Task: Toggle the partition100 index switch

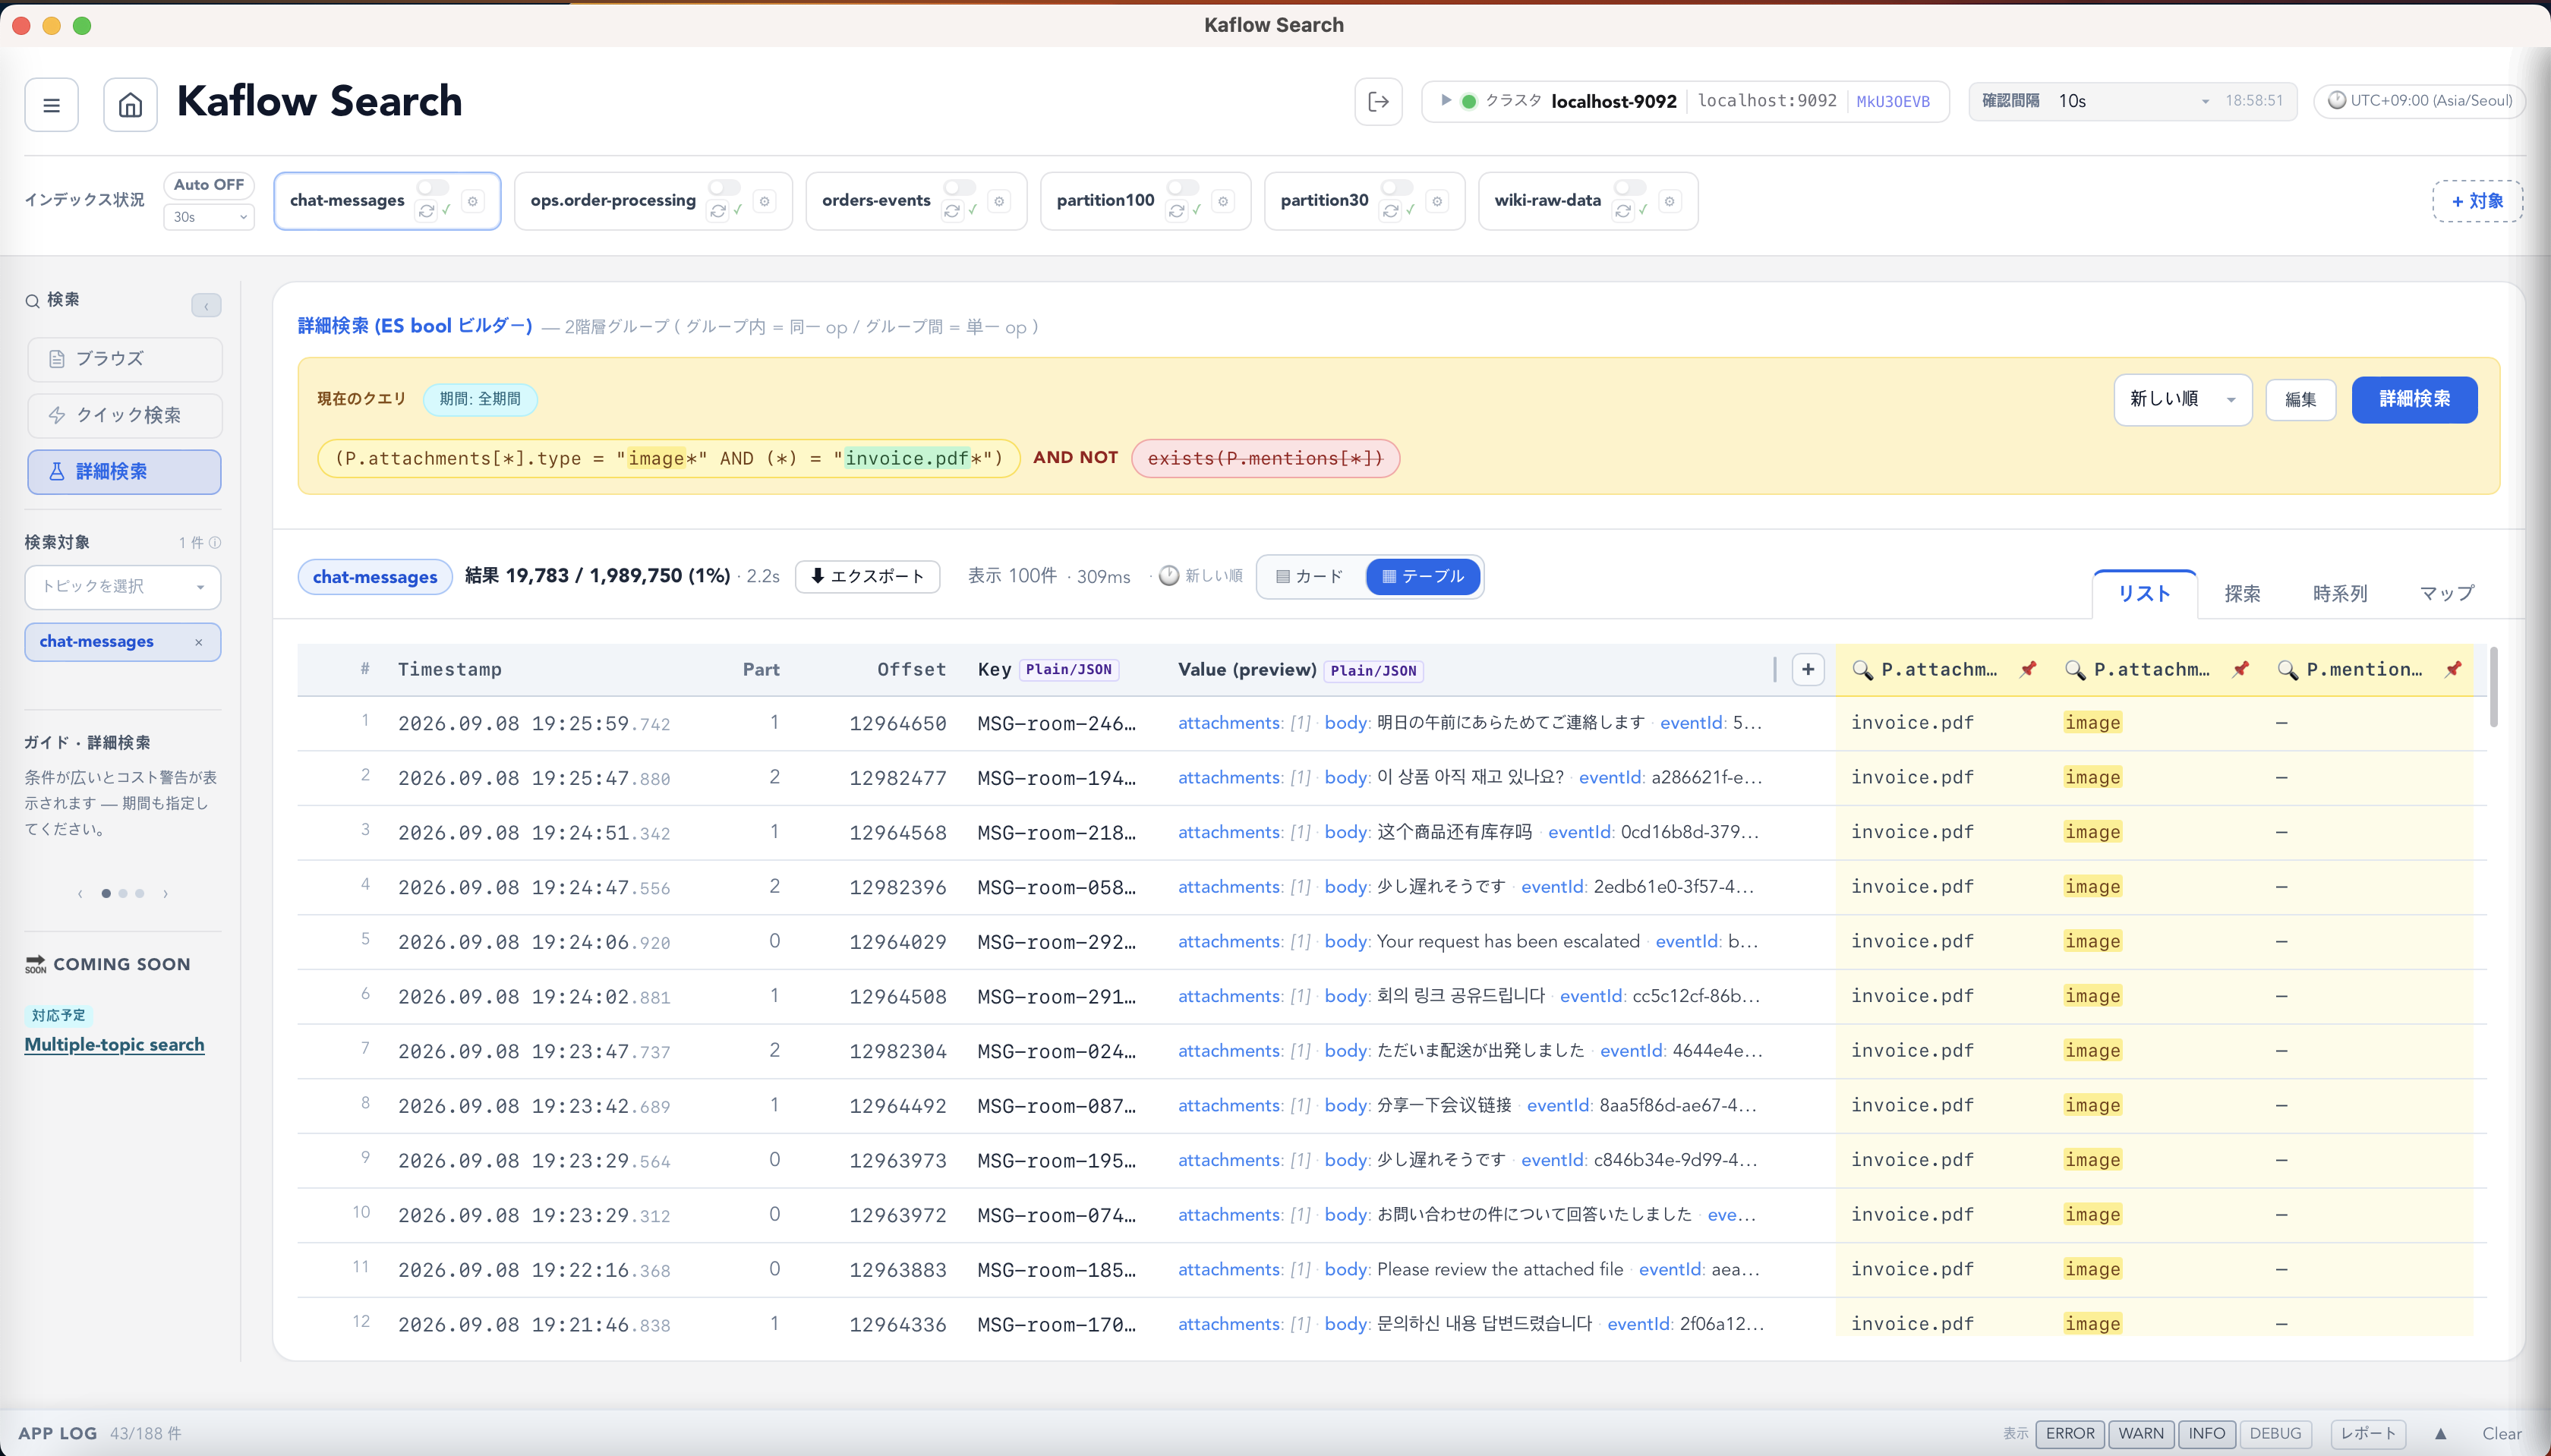Action: (x=1183, y=187)
